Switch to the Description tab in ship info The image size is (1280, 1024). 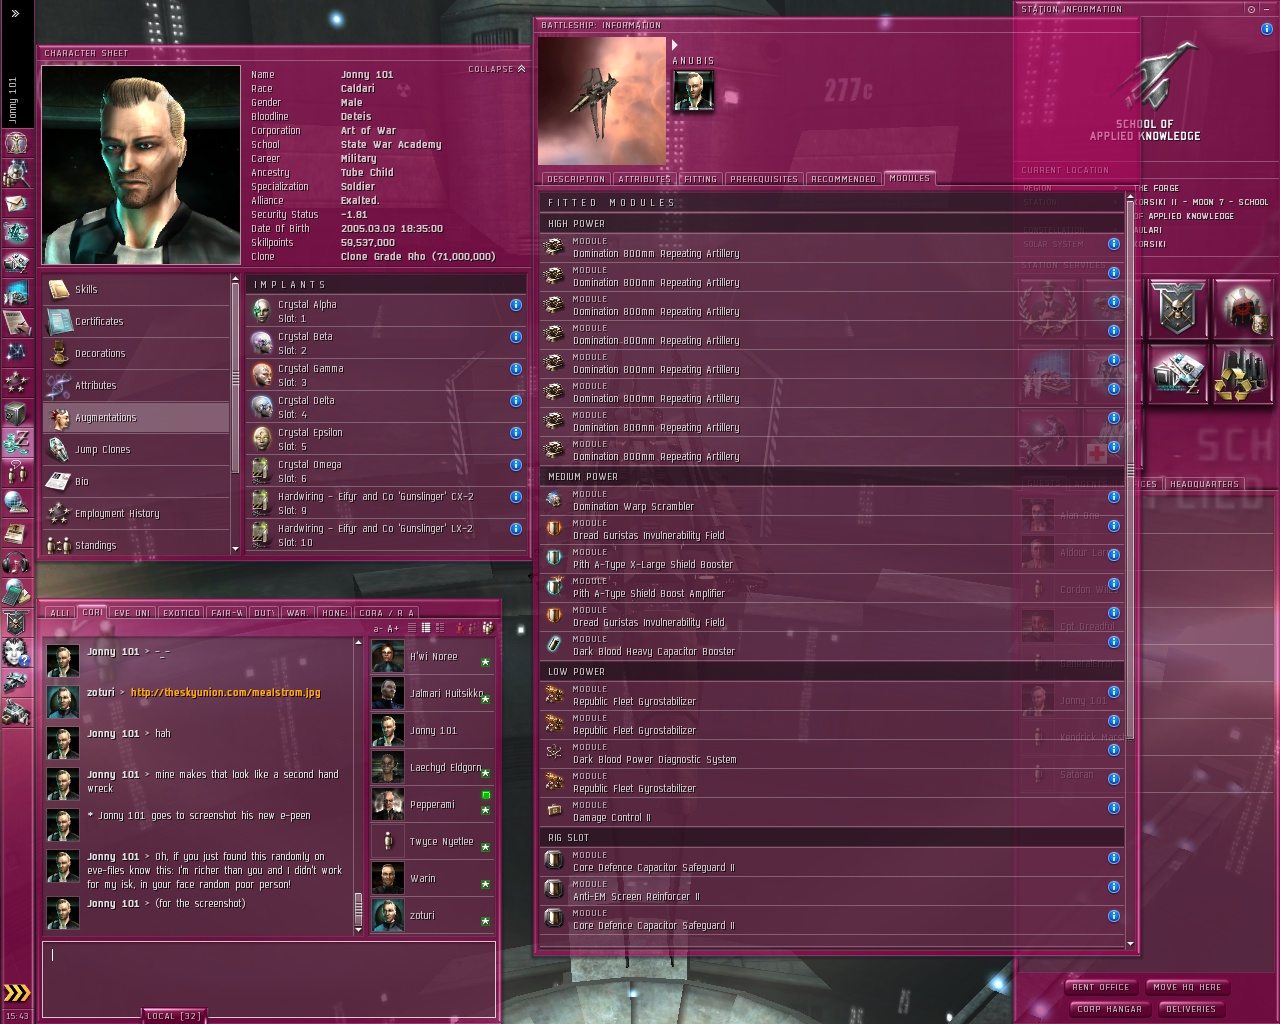coord(576,179)
